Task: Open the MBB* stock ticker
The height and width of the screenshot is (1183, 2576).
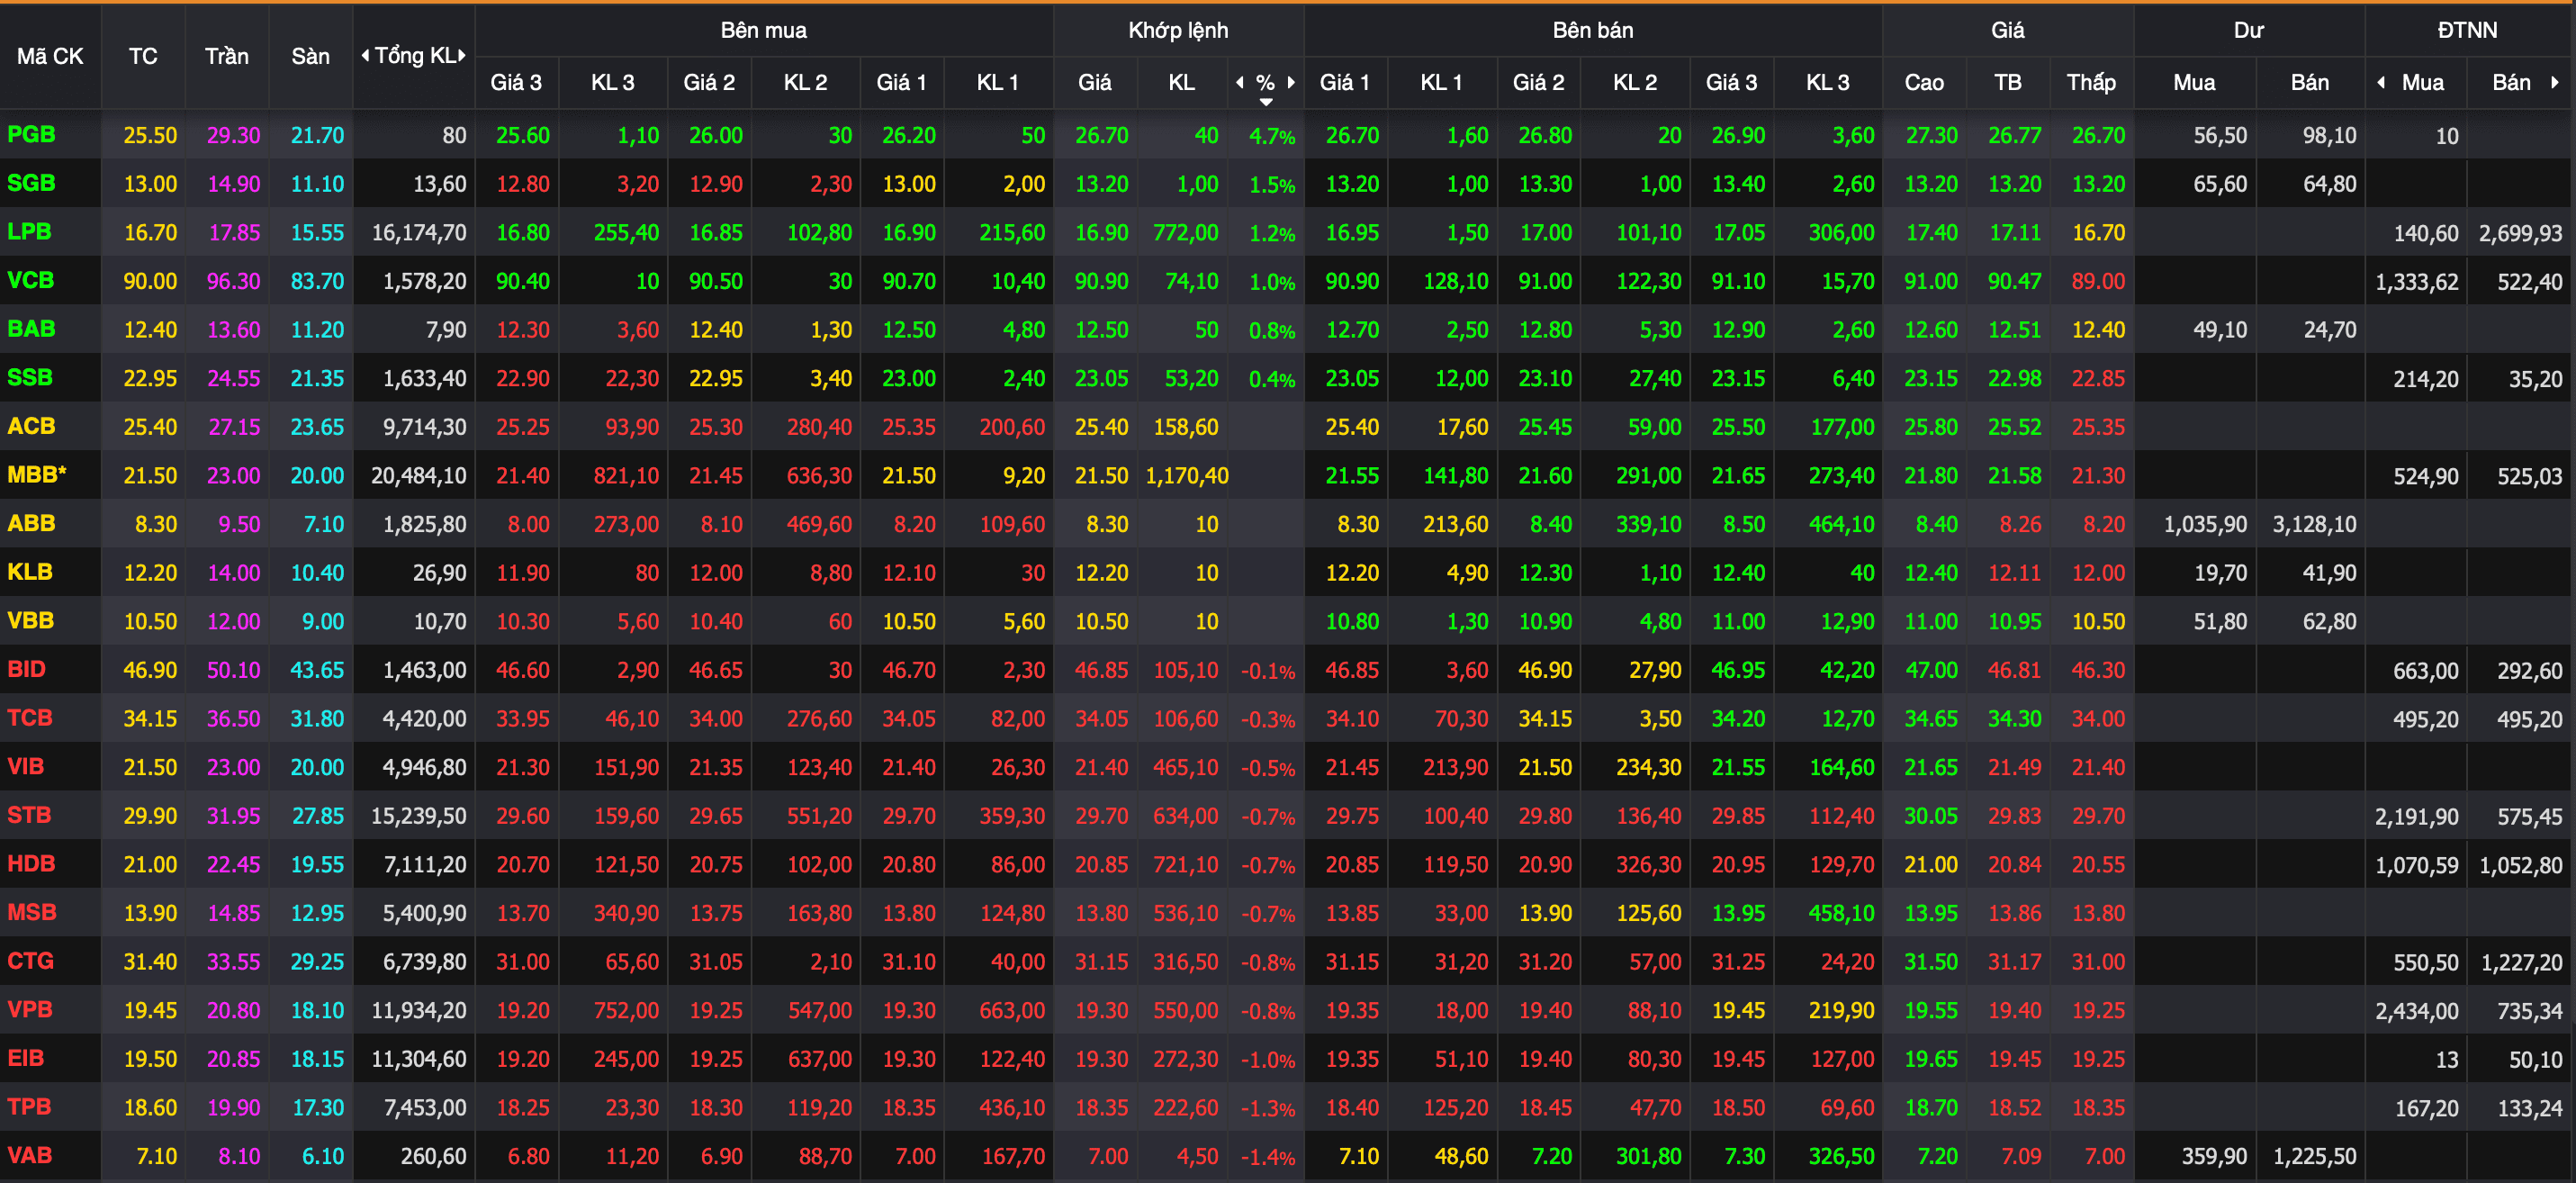Action: (x=37, y=475)
